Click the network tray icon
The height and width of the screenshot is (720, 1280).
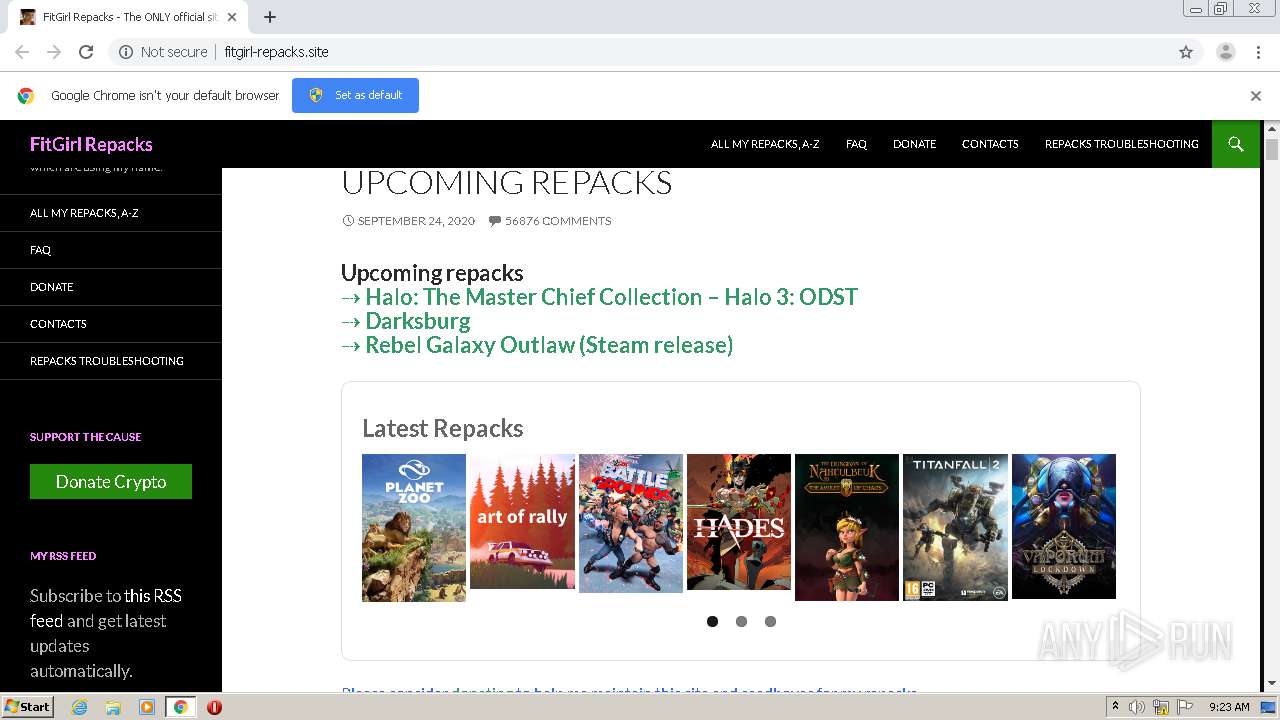[1161, 707]
